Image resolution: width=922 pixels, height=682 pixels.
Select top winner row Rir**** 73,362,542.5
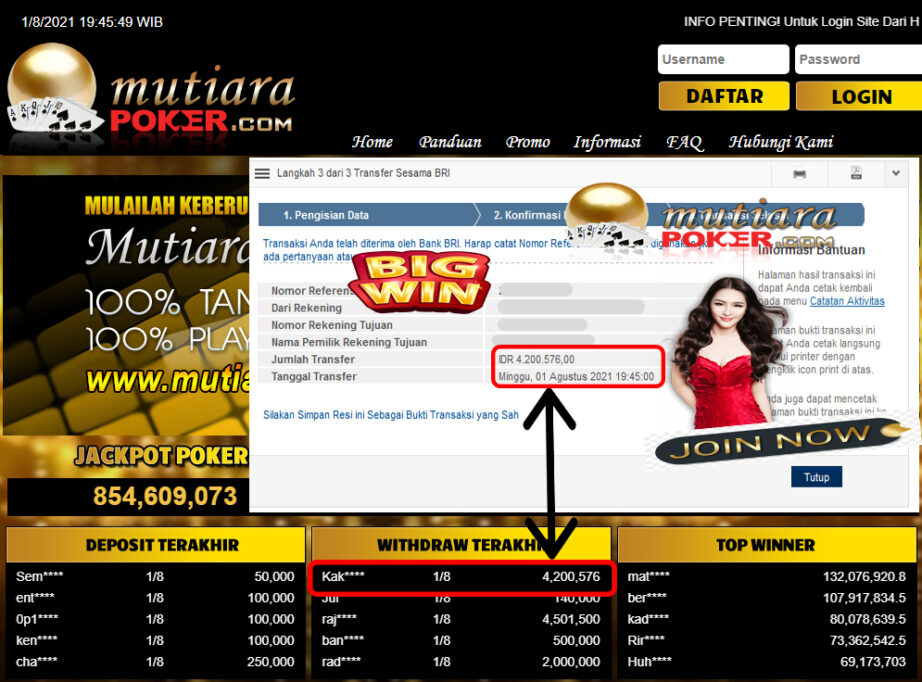tap(767, 640)
